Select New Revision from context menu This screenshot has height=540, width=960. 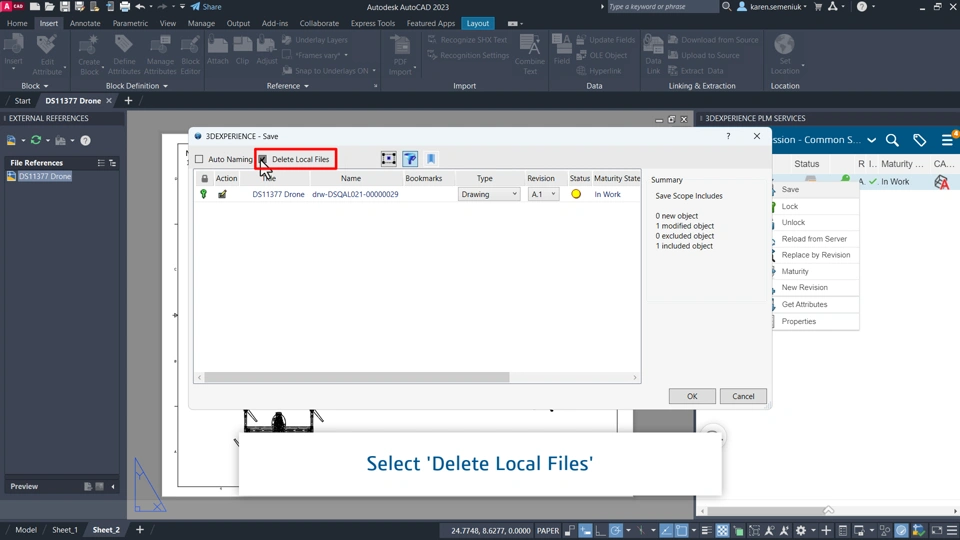(804, 287)
